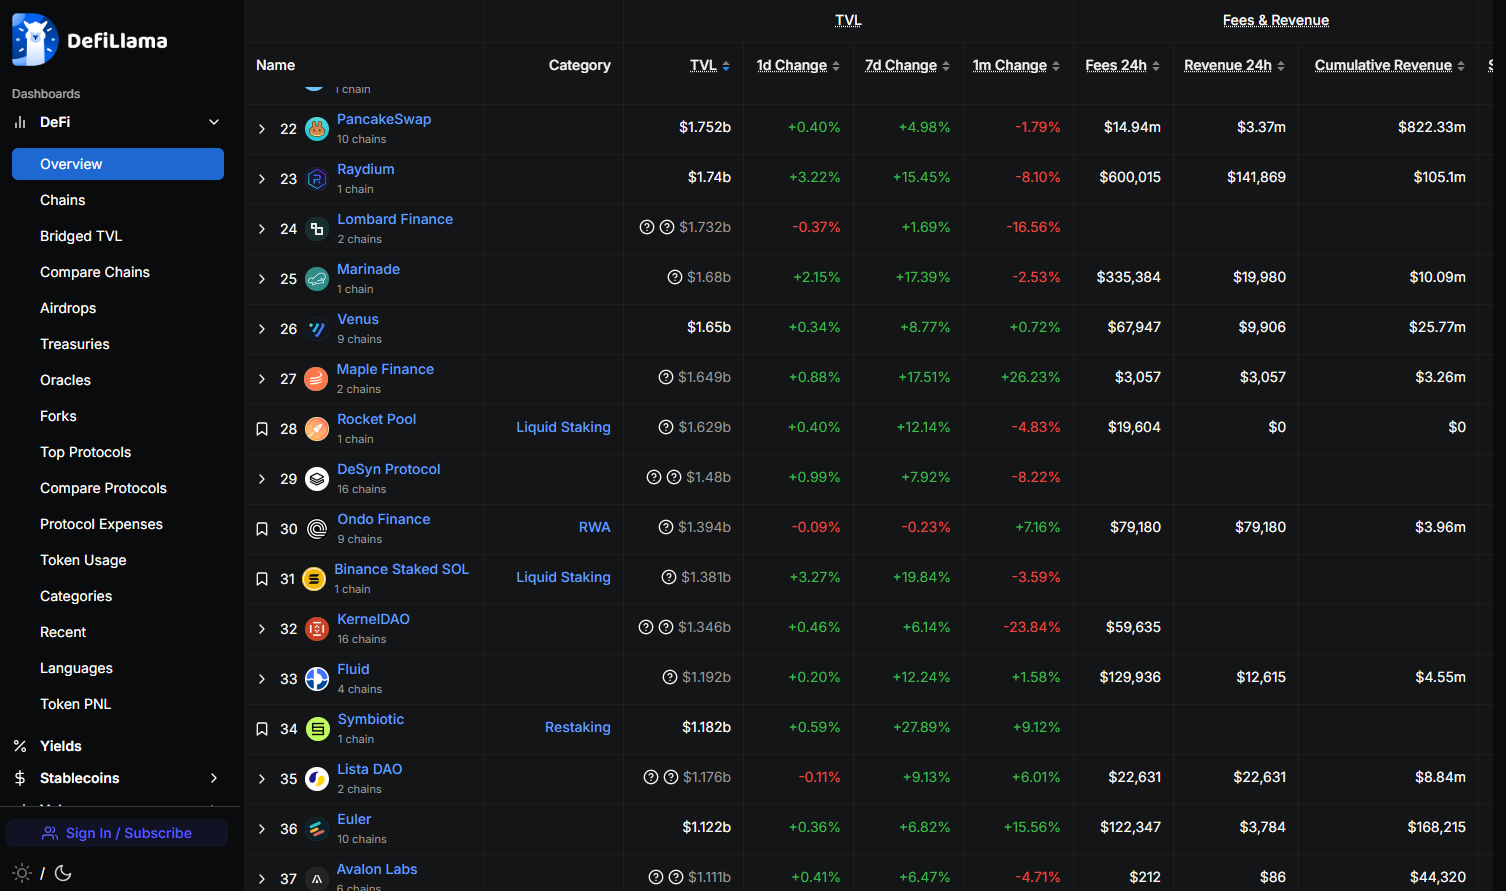Switch to light theme with sun icon
1506x891 pixels.
(22, 873)
